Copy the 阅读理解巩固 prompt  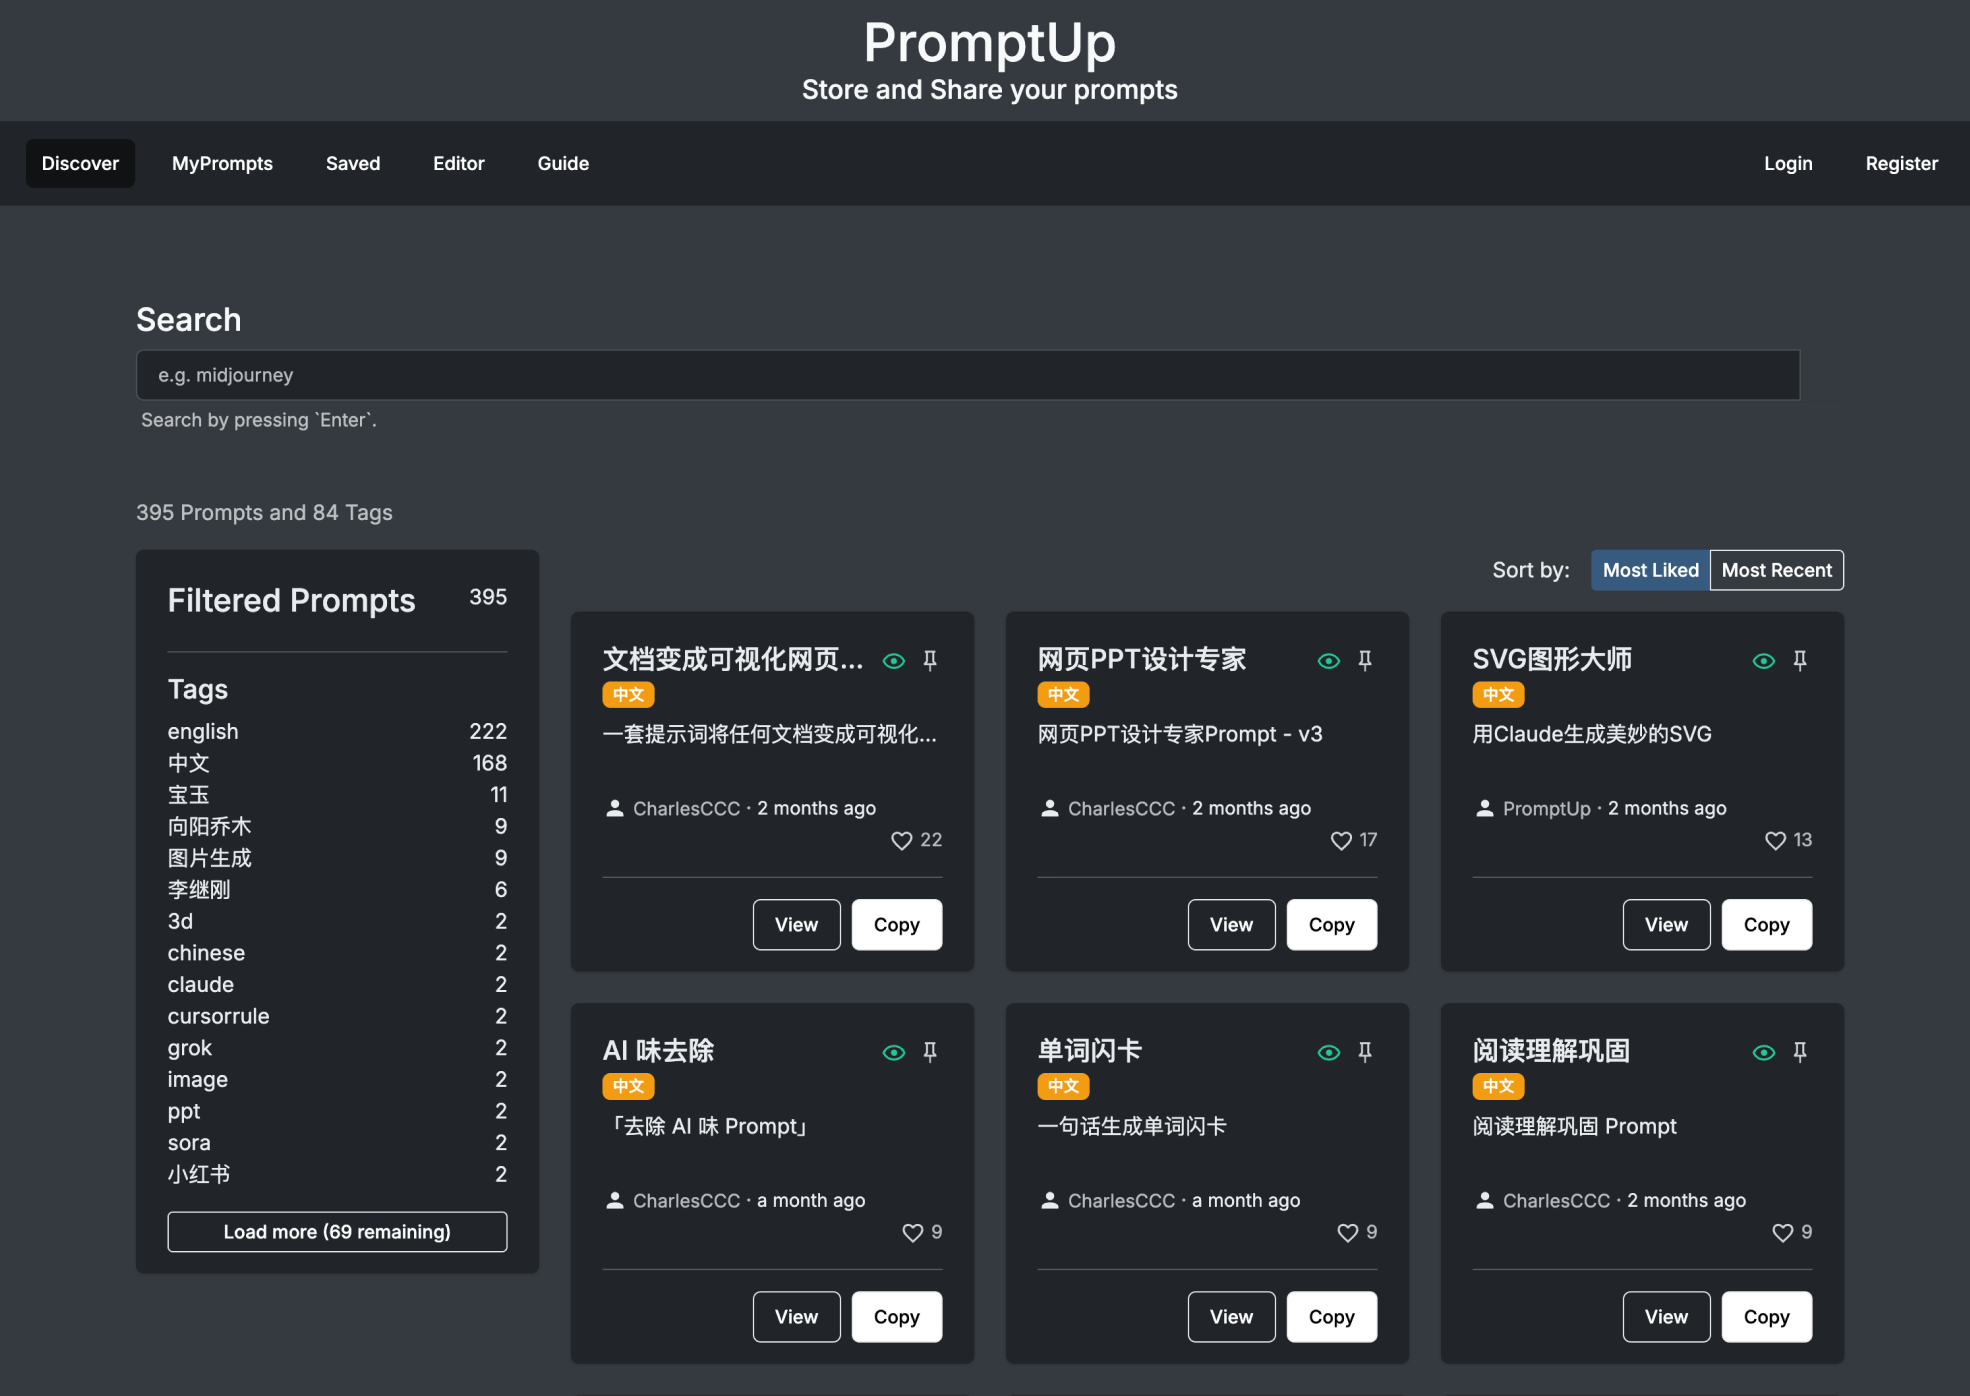pyautogui.click(x=1767, y=1317)
